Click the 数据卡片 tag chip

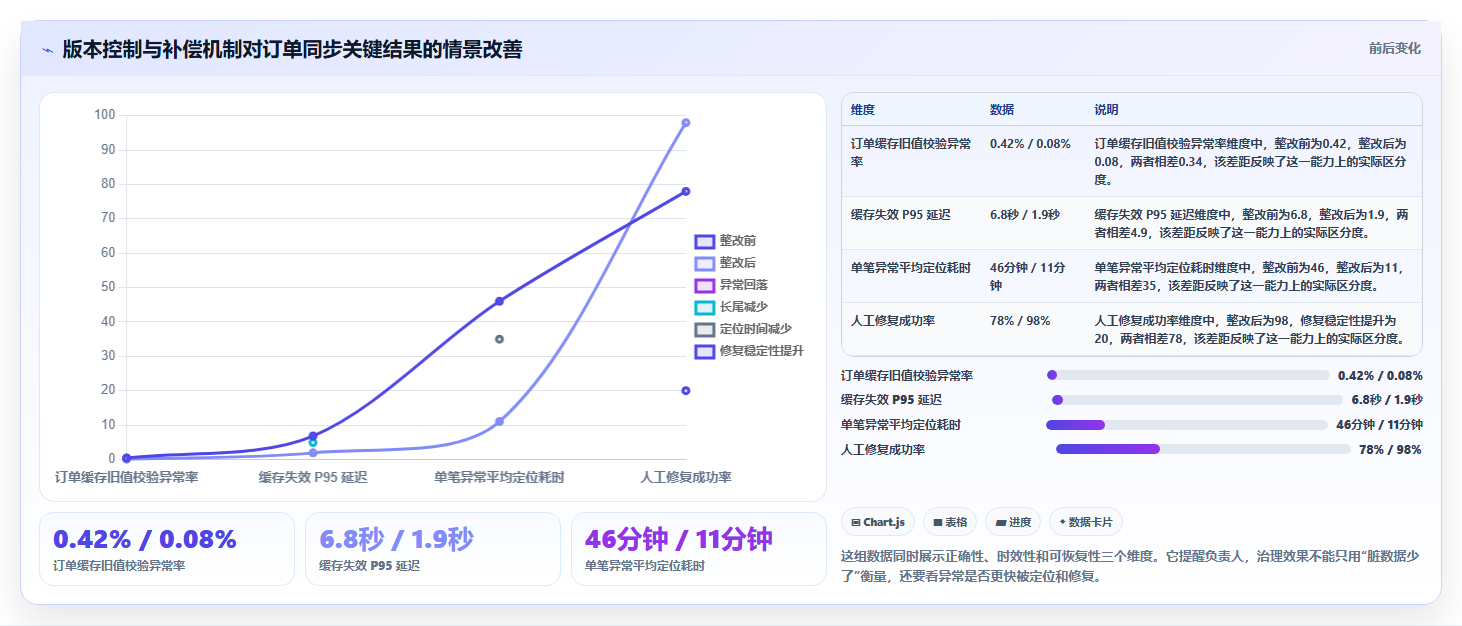click(1086, 522)
